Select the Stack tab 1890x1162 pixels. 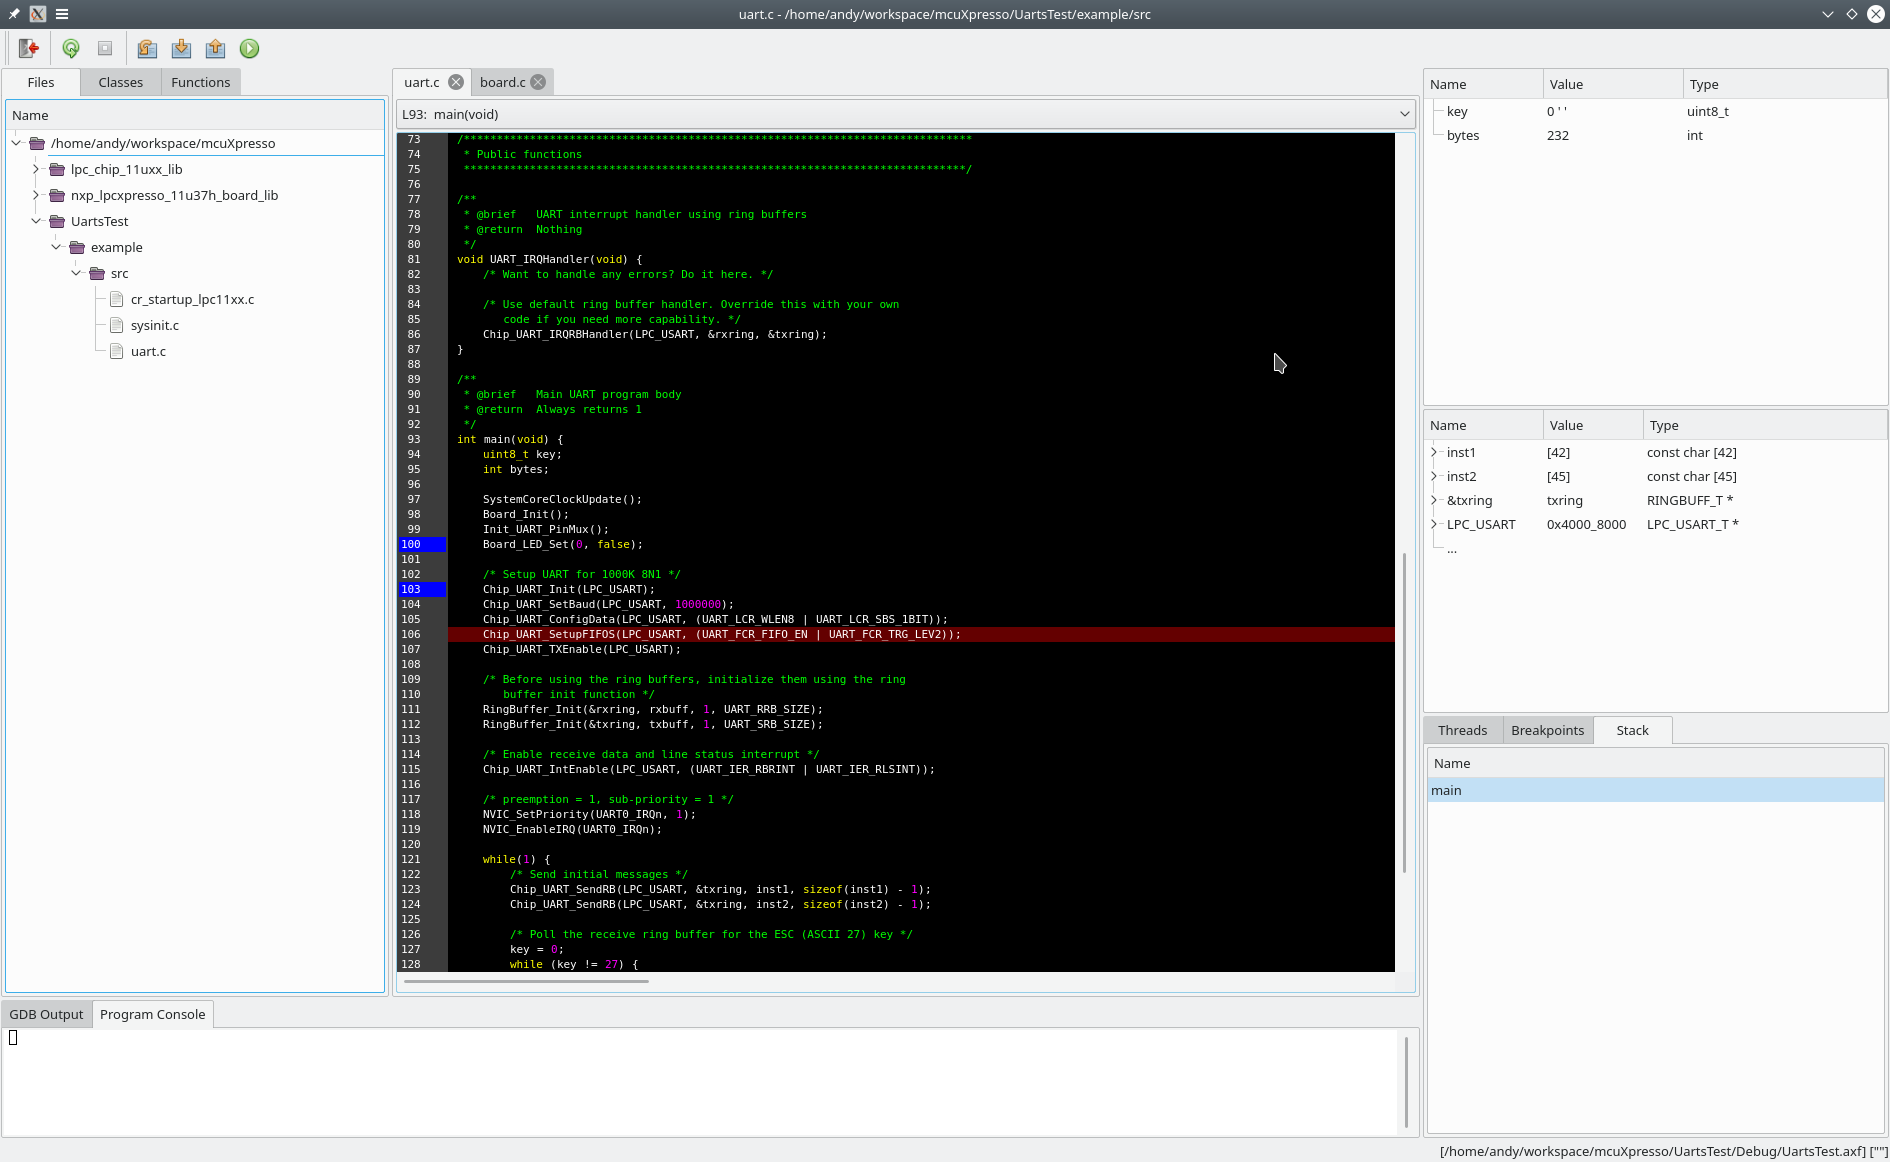coord(1632,730)
